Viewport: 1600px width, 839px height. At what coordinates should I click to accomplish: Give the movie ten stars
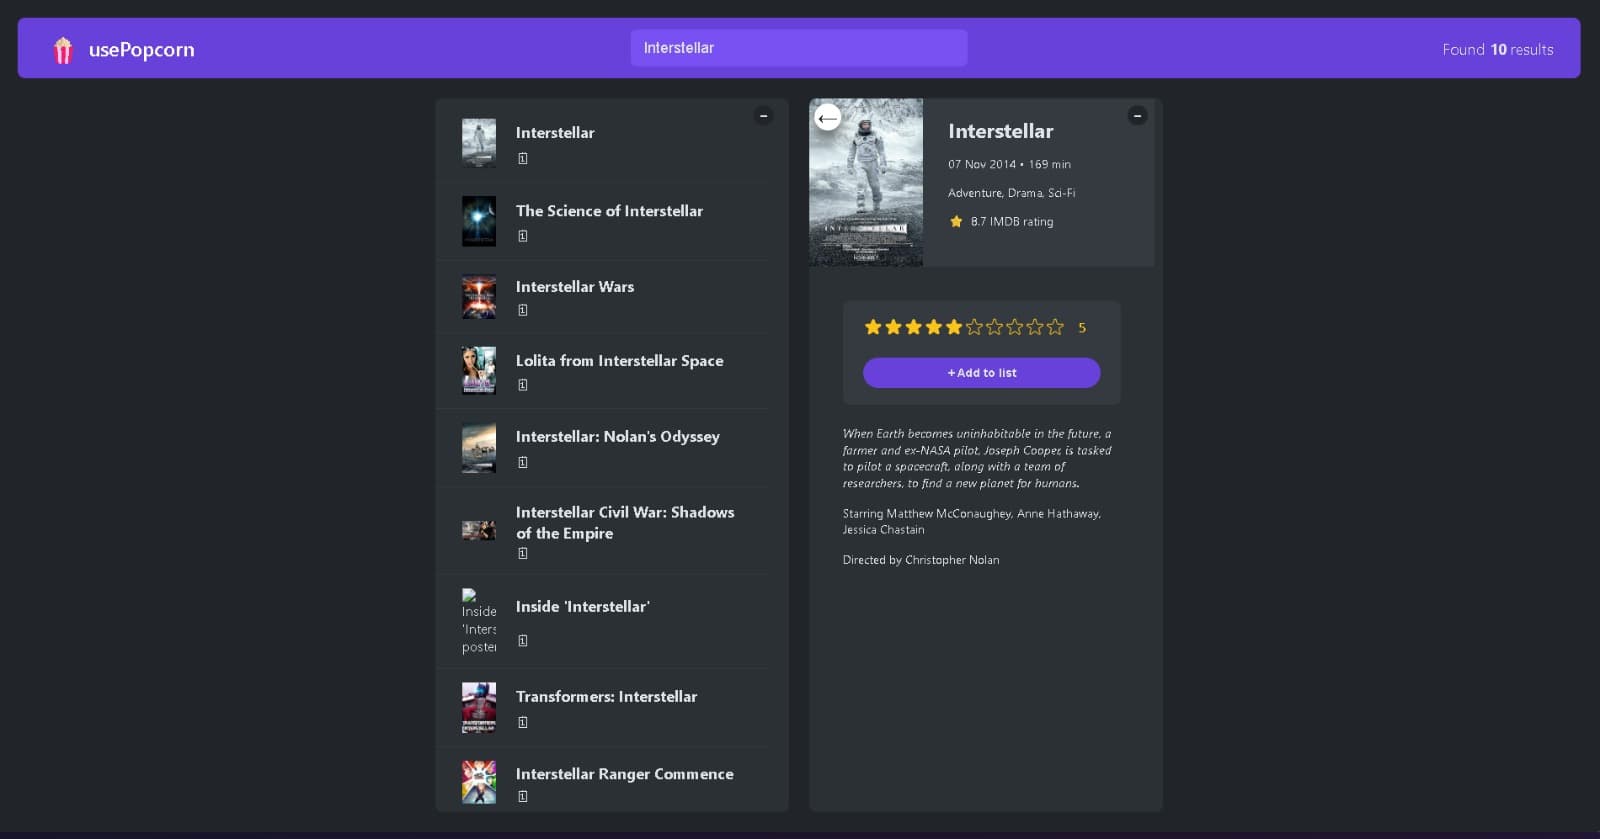[1055, 327]
